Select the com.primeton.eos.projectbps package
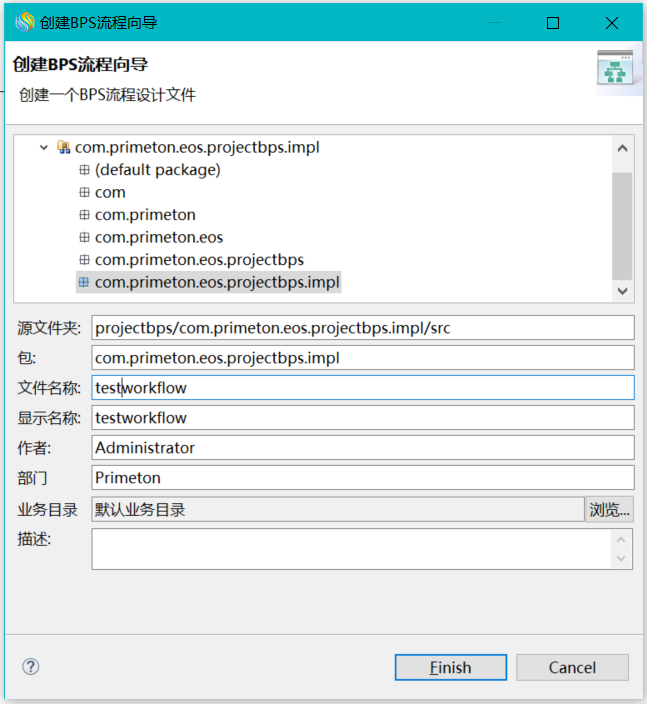 [199, 260]
